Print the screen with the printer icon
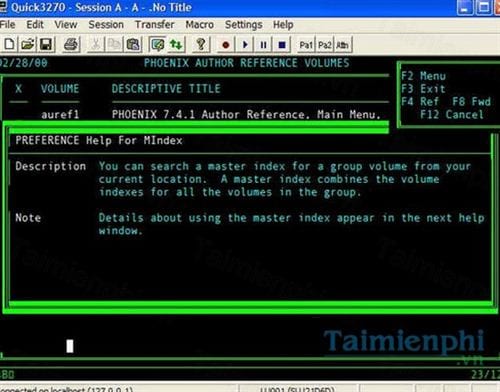This screenshot has width=500, height=392. (71, 45)
